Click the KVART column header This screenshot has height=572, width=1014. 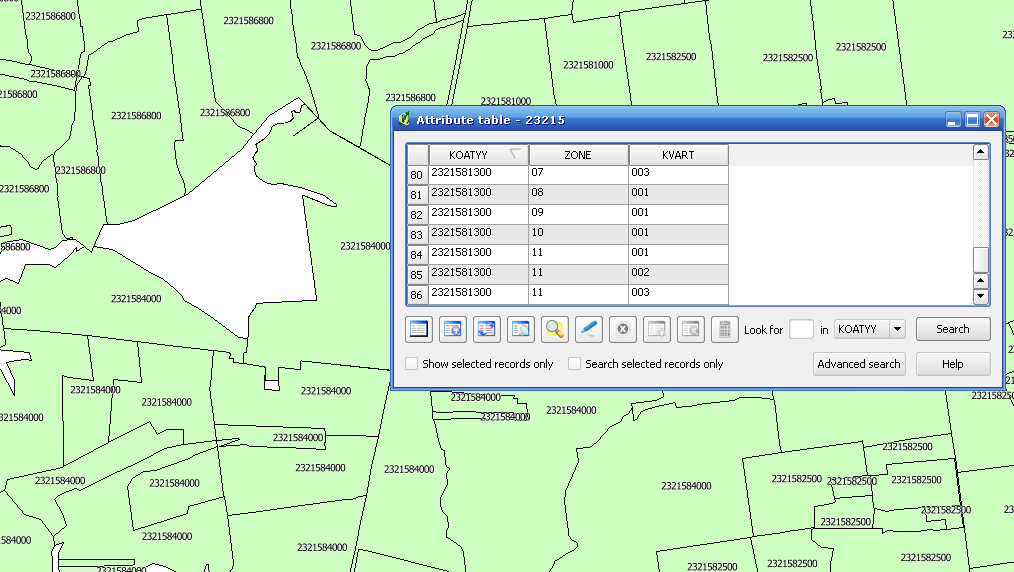(x=678, y=155)
